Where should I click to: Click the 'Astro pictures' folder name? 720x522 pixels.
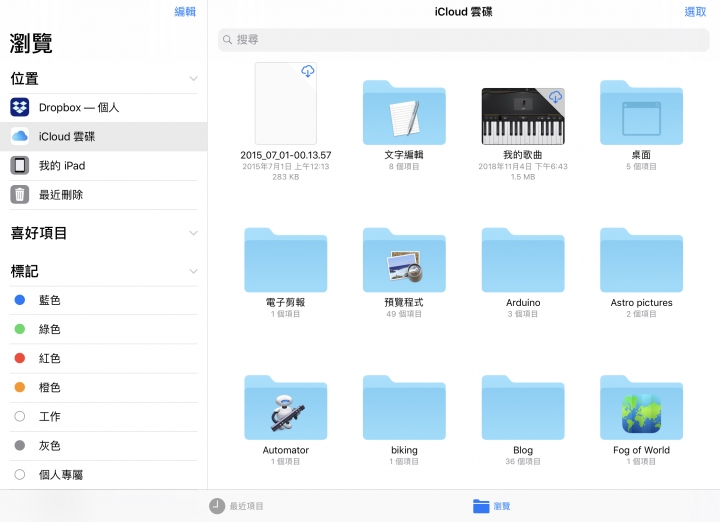click(641, 303)
